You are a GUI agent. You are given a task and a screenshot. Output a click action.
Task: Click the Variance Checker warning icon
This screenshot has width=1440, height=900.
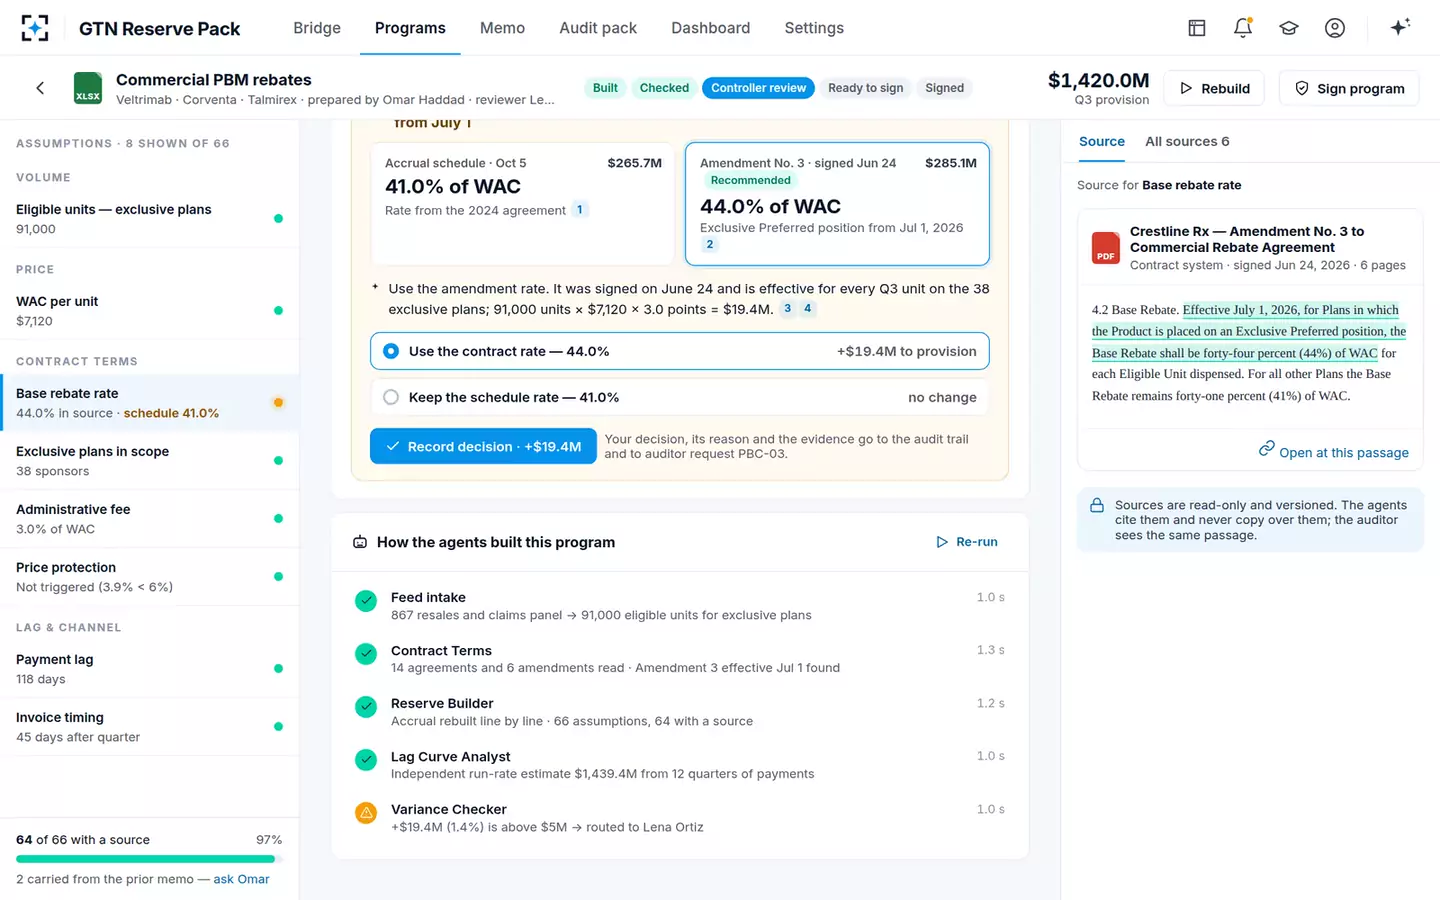tap(366, 813)
